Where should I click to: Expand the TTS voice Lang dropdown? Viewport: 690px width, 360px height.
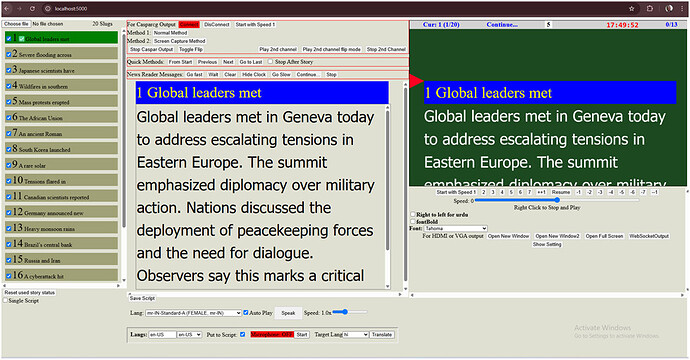[x=193, y=313]
